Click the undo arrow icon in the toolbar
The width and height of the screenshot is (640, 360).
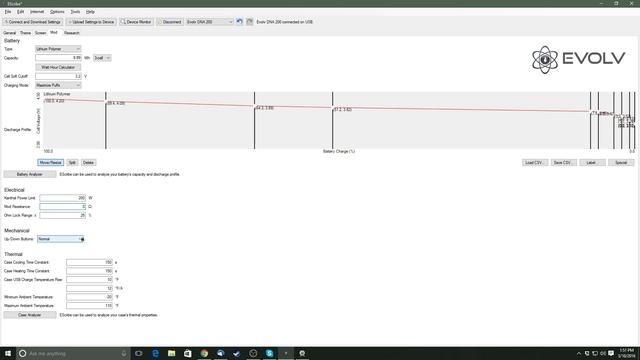[240, 22]
